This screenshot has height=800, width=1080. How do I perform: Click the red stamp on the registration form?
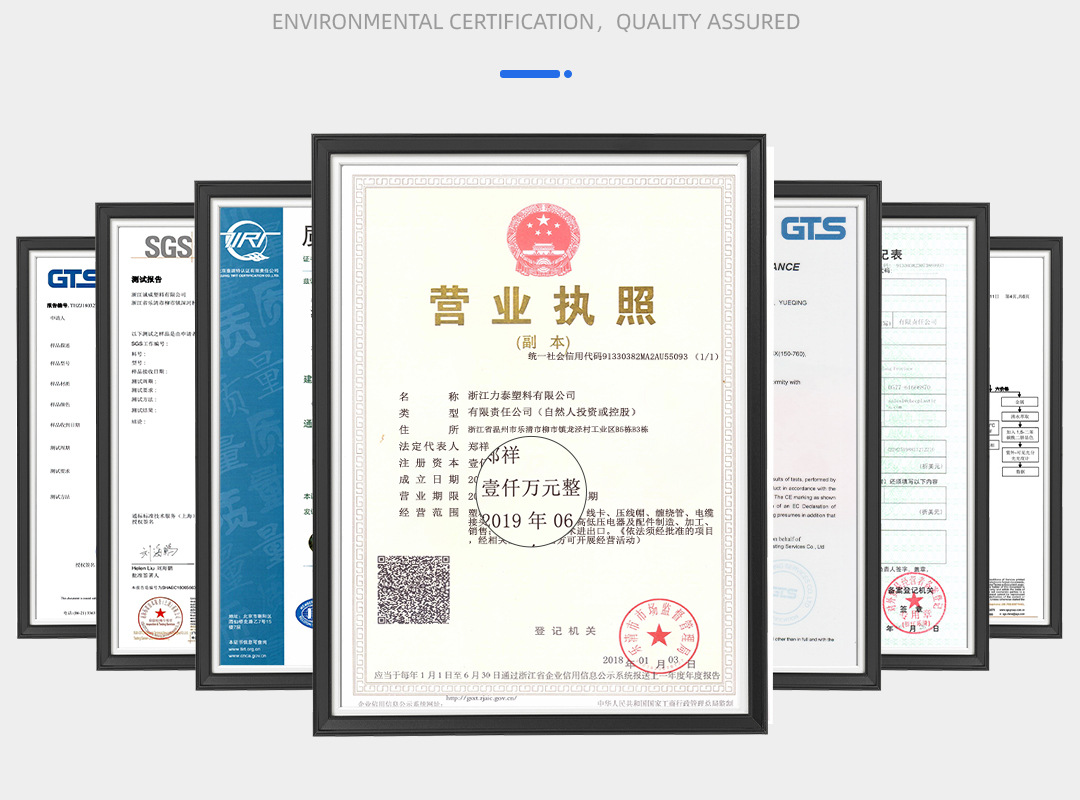point(915,603)
